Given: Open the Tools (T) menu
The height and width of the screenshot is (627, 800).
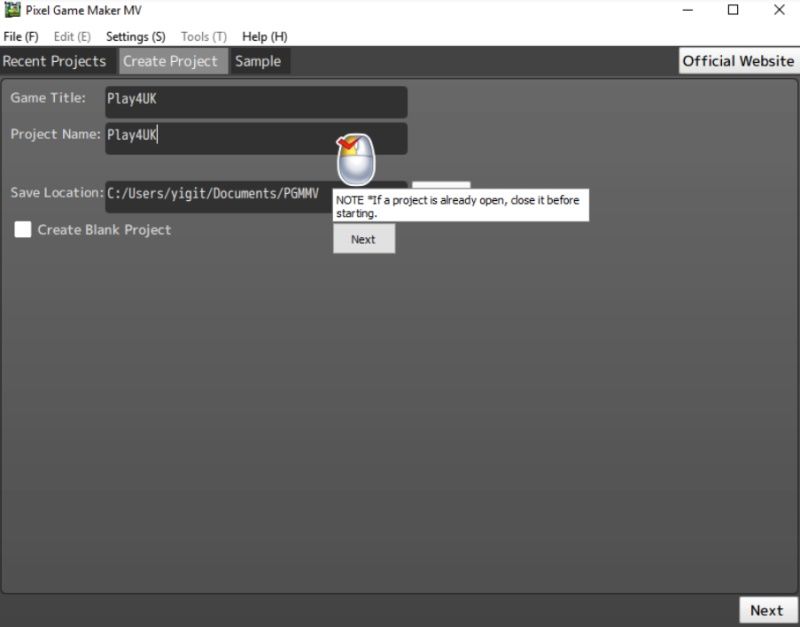Looking at the screenshot, I should pos(204,37).
